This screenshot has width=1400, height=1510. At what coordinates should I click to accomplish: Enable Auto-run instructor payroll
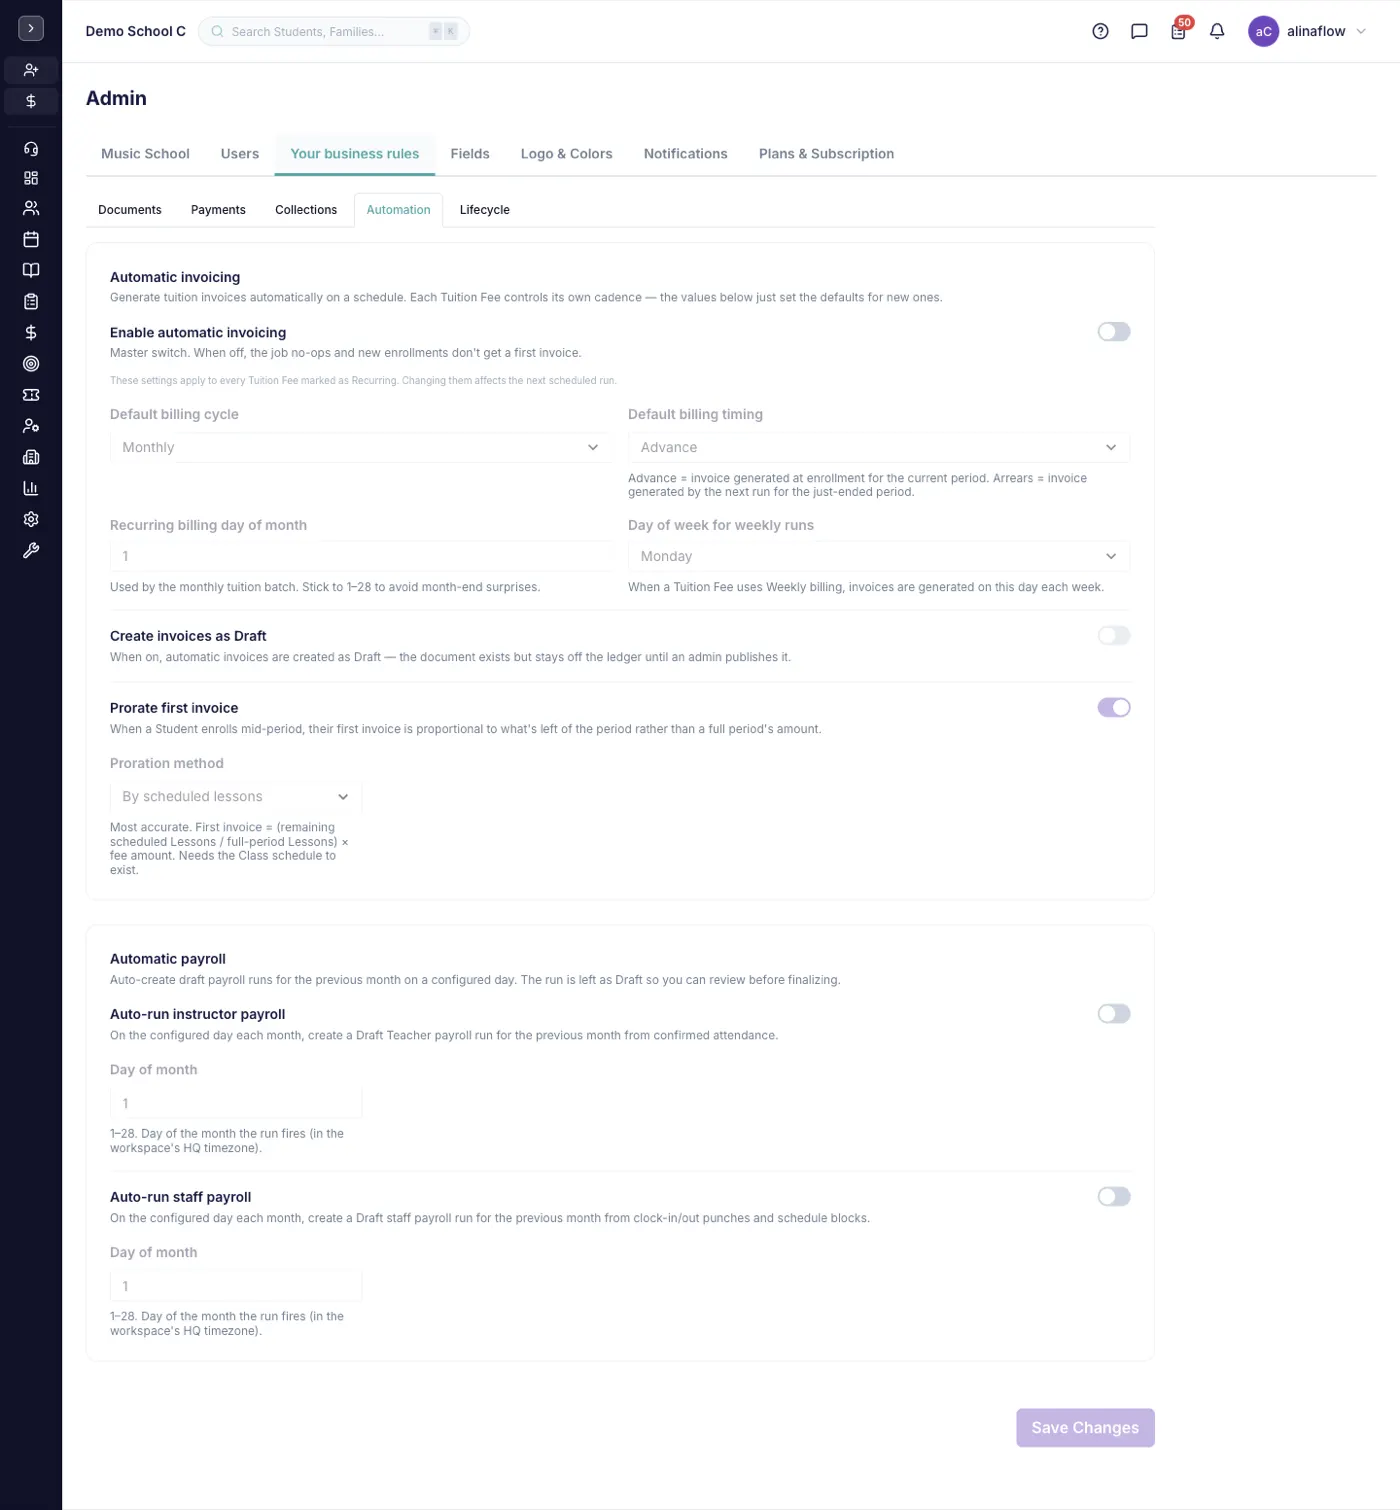(1114, 1014)
